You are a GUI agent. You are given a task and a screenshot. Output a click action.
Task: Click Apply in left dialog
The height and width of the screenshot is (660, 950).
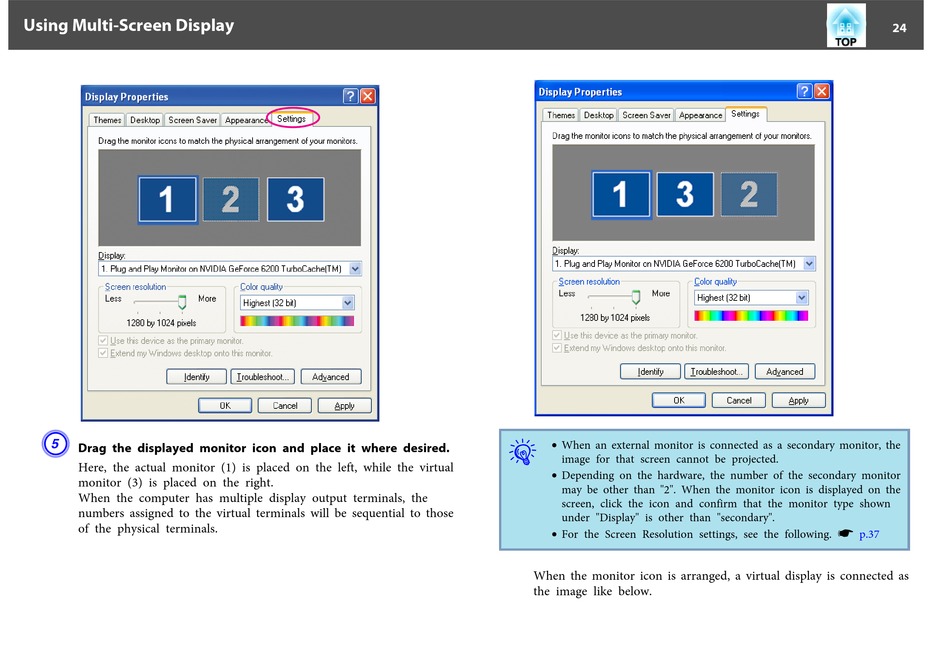click(x=345, y=406)
